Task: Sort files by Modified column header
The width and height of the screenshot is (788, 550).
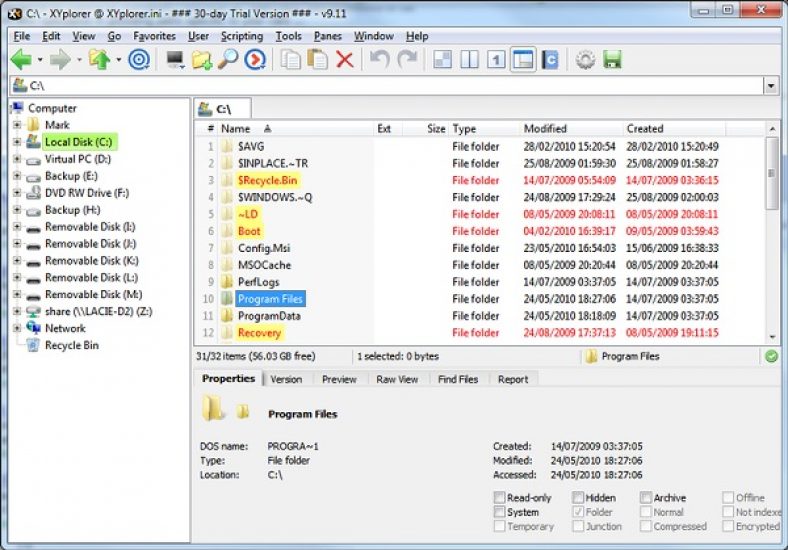Action: [545, 129]
